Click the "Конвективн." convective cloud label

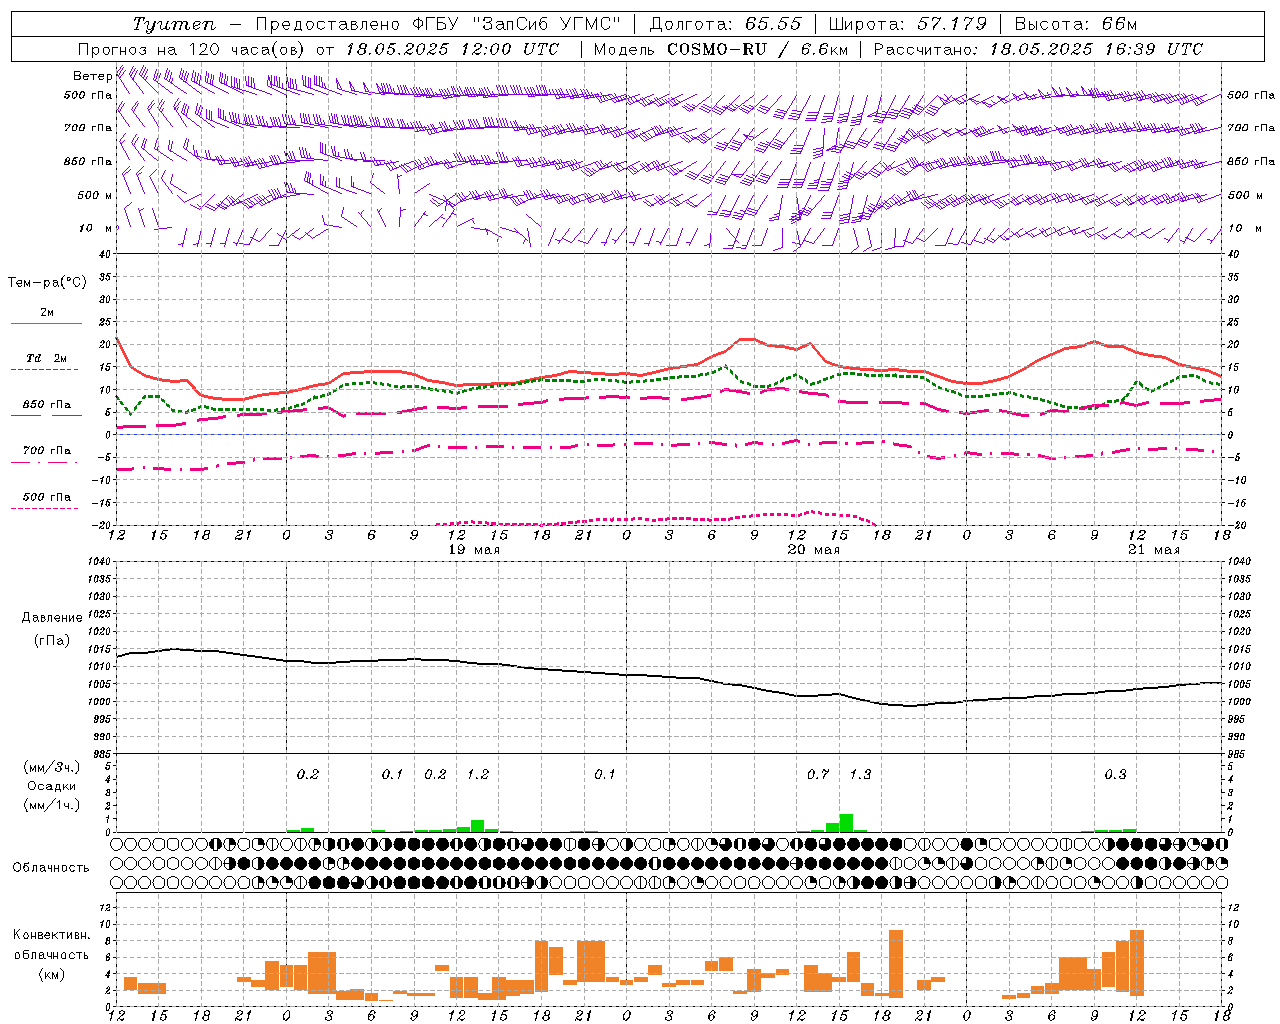pyautogui.click(x=51, y=935)
